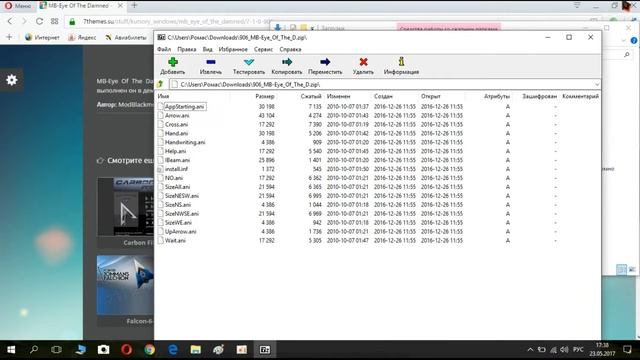This screenshot has width=640, height=360.
Task: Open the Авиабилеты bookmark
Action: click(x=126, y=38)
